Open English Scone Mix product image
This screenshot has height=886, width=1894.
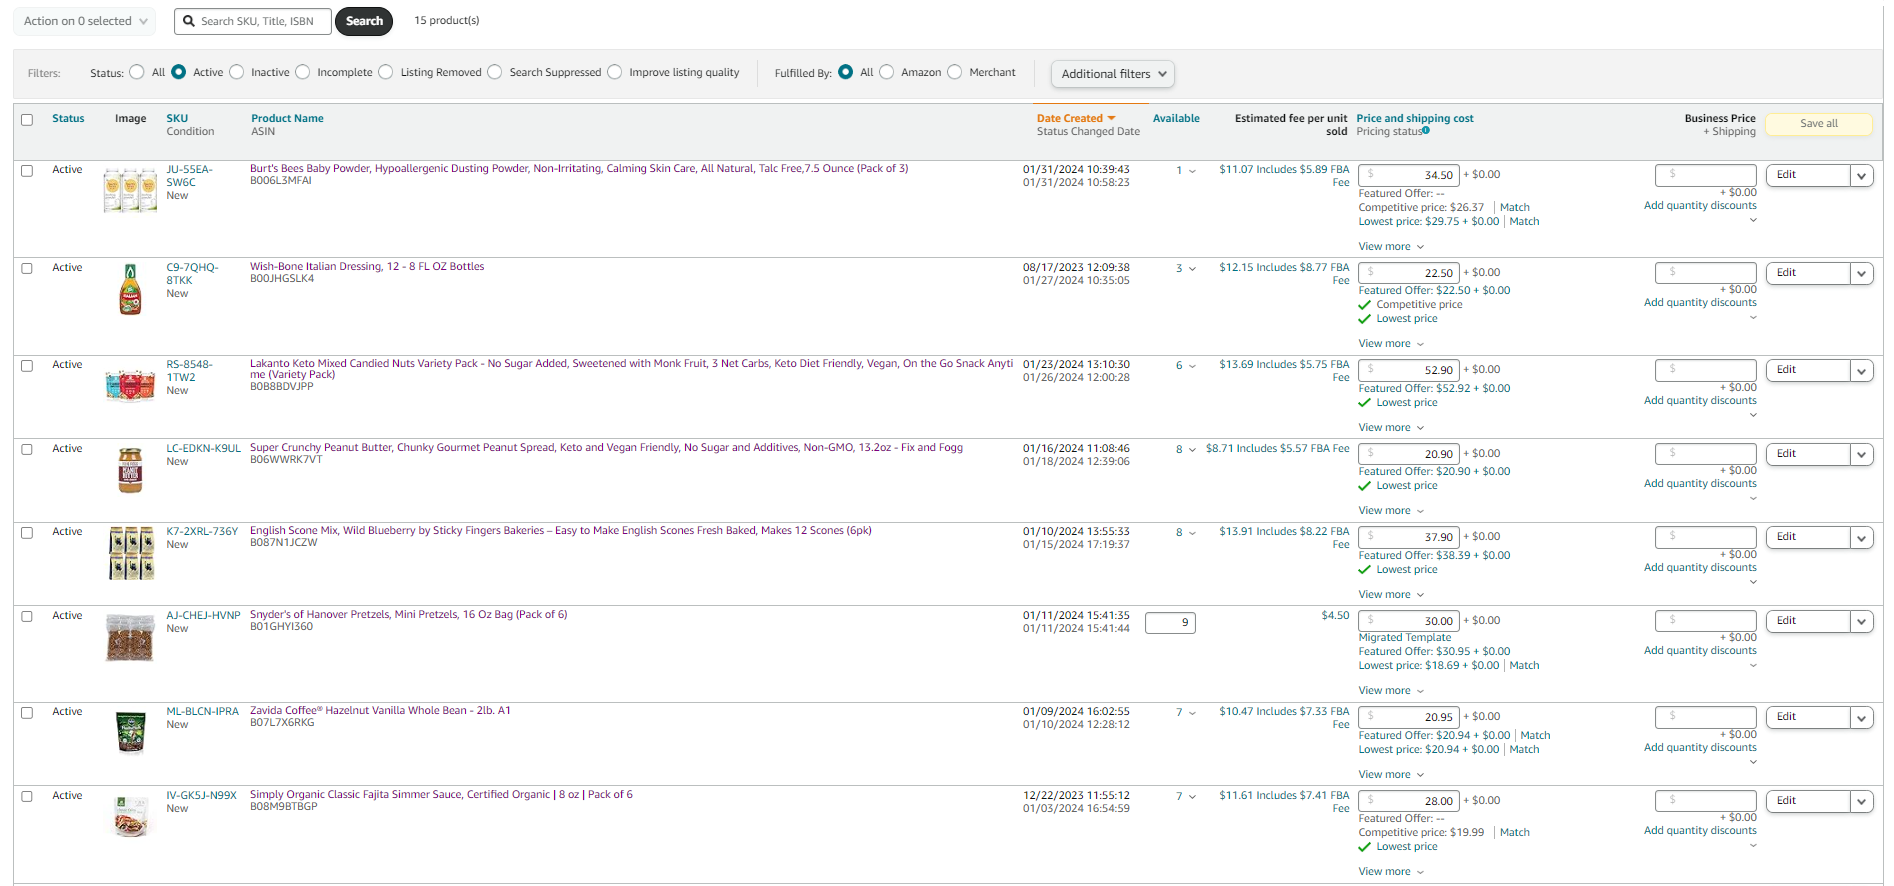[x=131, y=553]
